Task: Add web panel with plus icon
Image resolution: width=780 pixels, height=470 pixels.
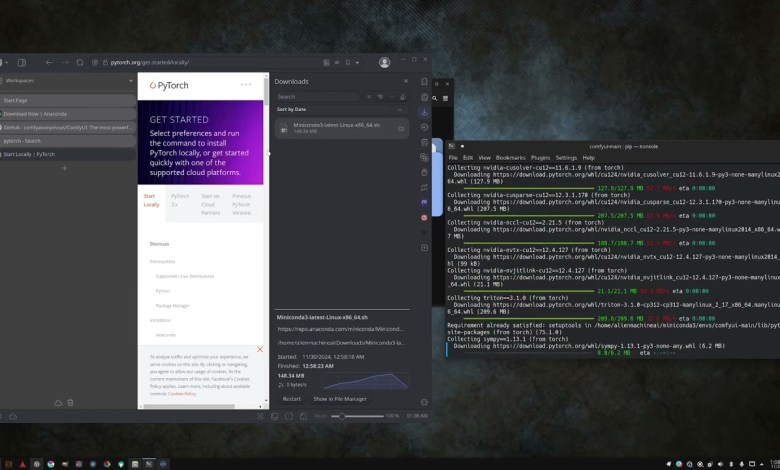Action: 424,248
